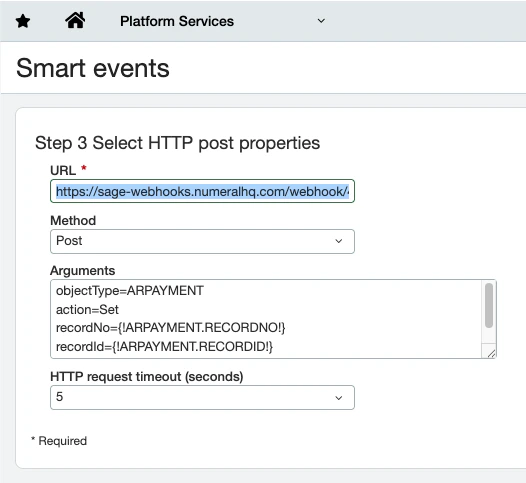This screenshot has width=526, height=483.
Task: Click the recordId={!ARPAYMENT.RECORDID!} line
Action: point(164,346)
